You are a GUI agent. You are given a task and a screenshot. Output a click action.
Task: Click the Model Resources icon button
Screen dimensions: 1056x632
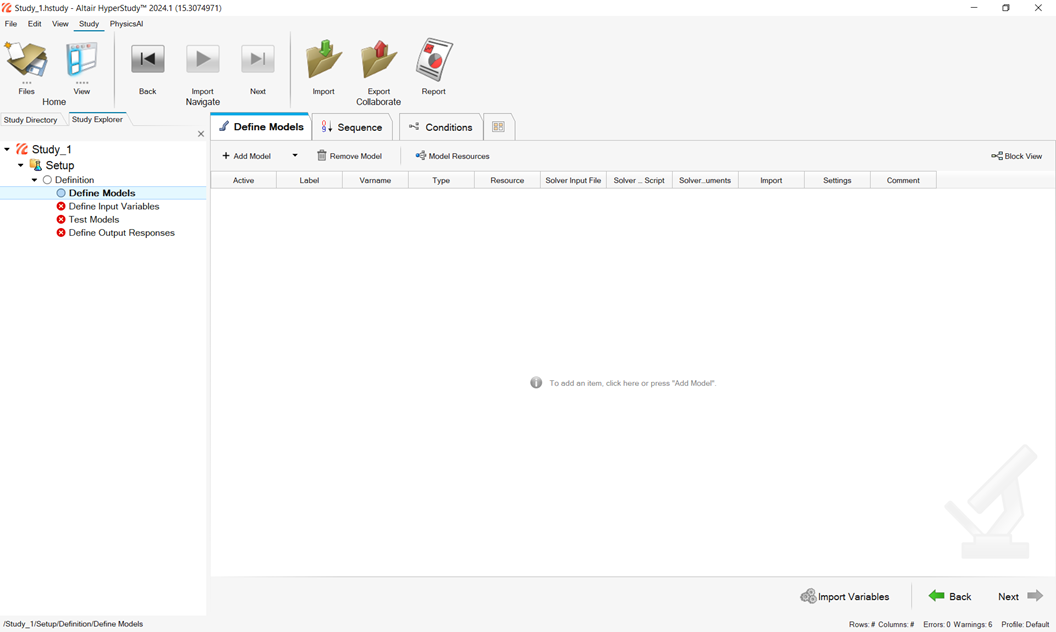click(420, 156)
